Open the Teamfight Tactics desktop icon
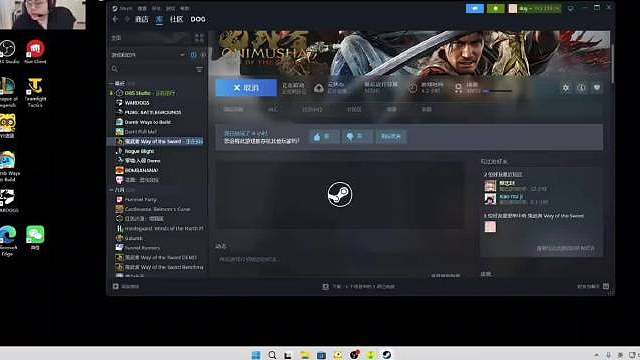 point(35,93)
